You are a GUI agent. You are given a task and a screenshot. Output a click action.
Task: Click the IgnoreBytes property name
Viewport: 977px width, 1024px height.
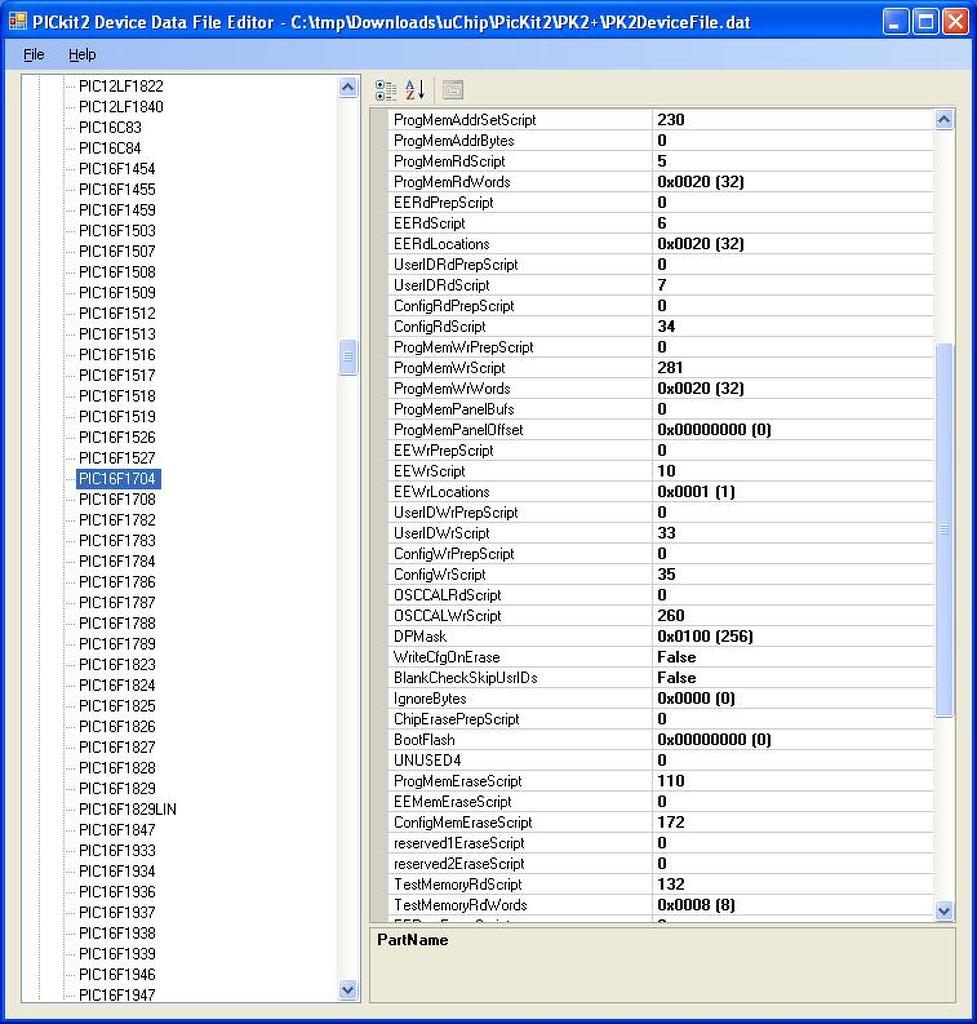coord(430,698)
